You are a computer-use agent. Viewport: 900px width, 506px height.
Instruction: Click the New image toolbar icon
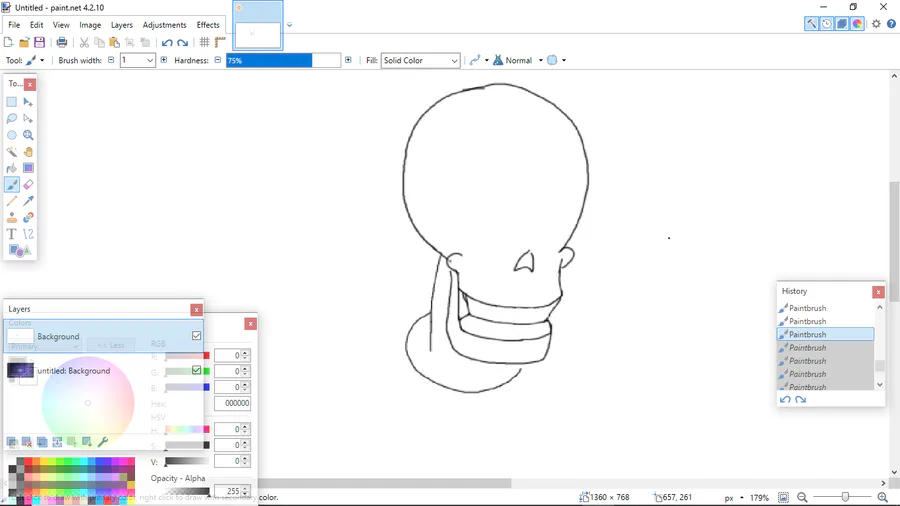tap(9, 42)
